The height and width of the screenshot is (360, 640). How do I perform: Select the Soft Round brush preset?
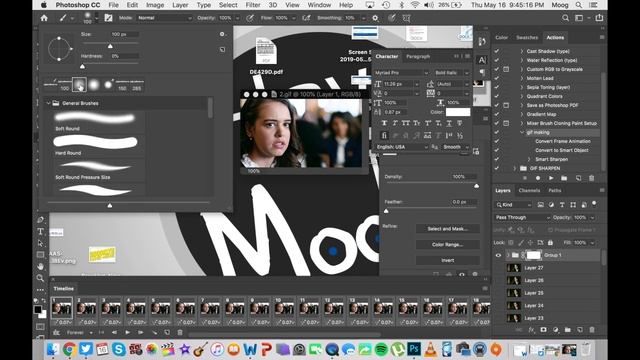pos(95,121)
